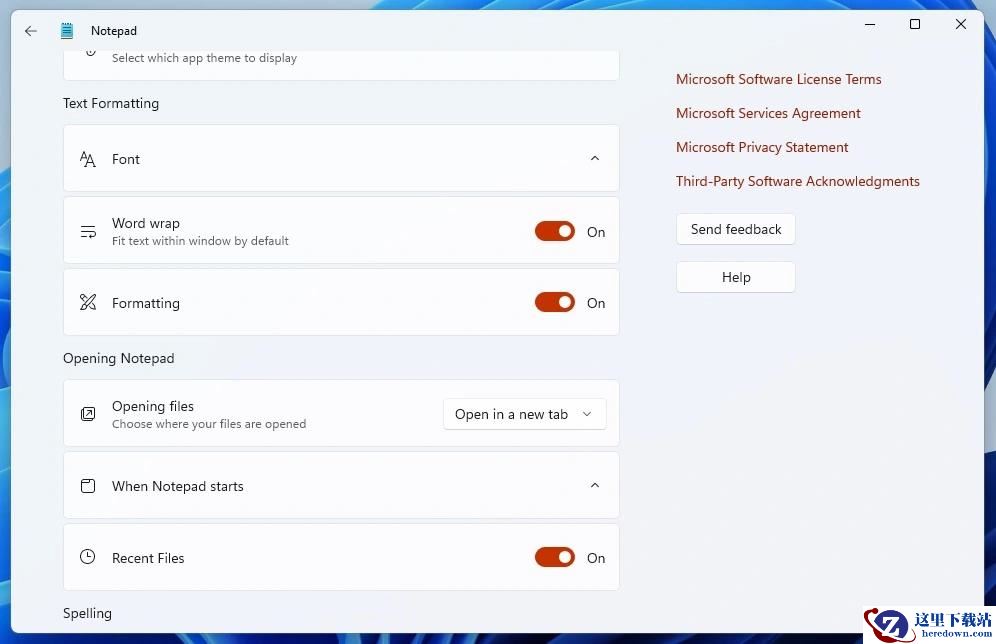Click the Formatting pencil icon
The height and width of the screenshot is (644, 996).
click(88, 302)
